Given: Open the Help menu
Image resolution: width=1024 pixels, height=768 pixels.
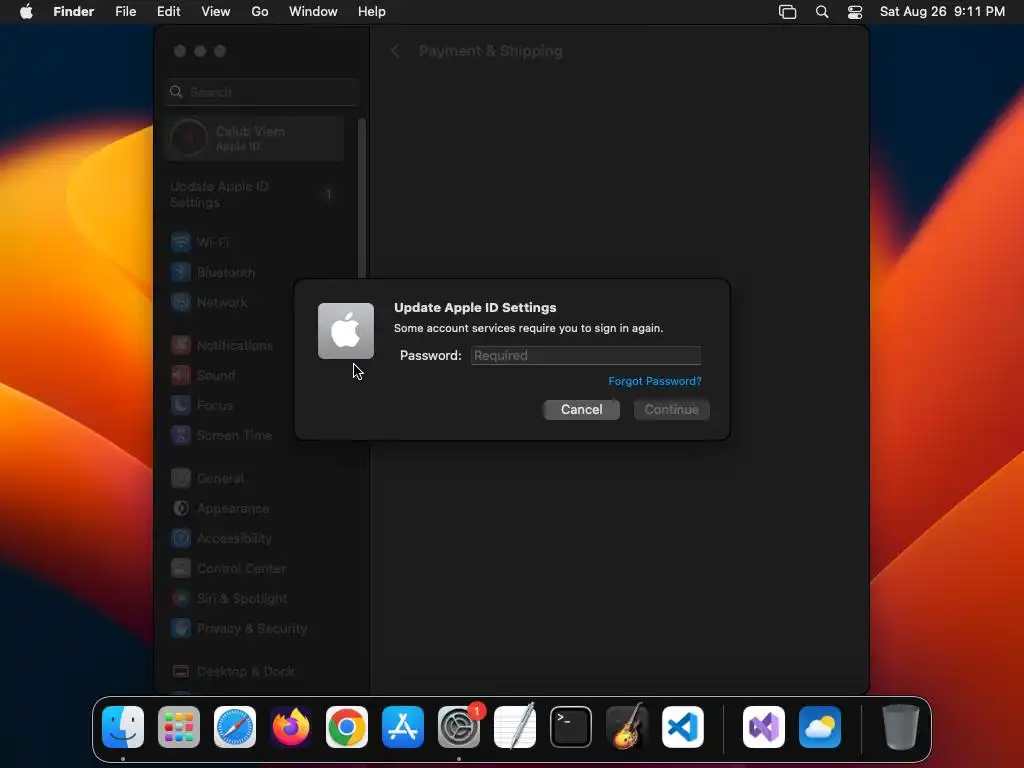Looking at the screenshot, I should [372, 12].
